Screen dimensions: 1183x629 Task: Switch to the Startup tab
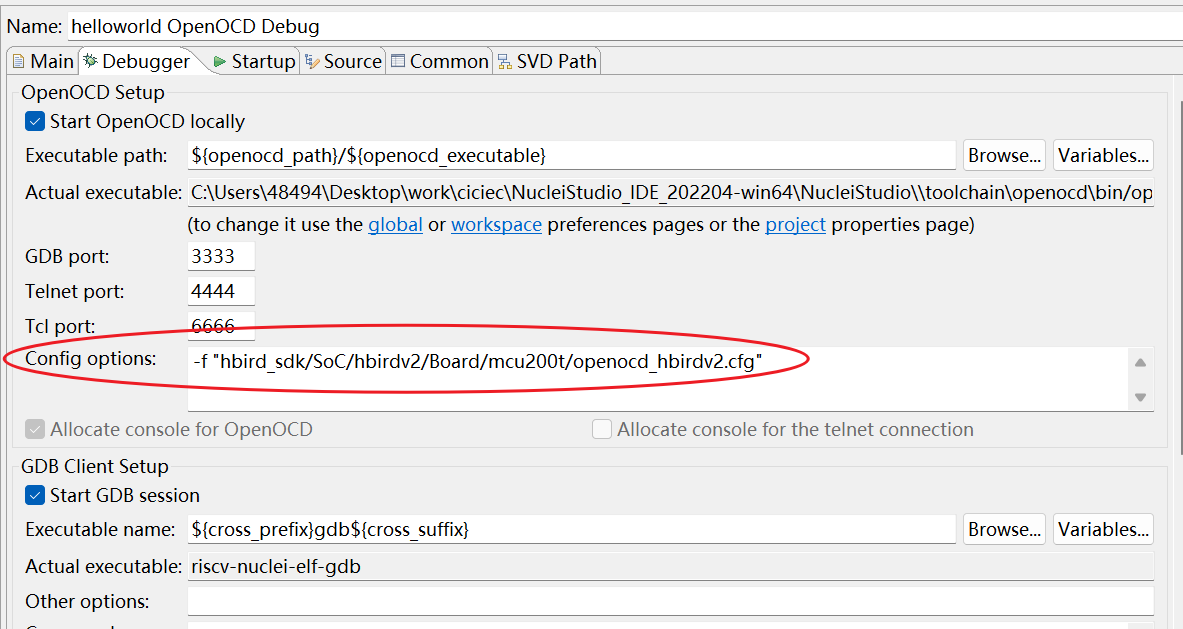point(254,62)
